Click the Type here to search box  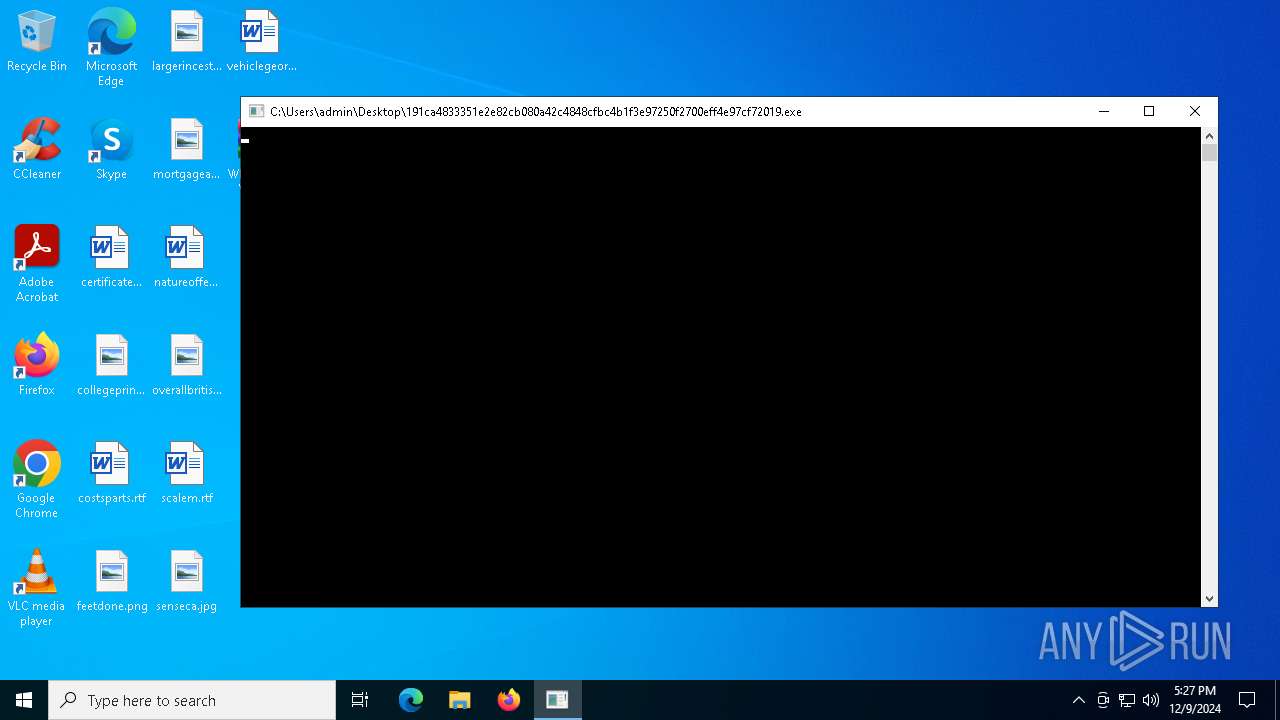192,700
